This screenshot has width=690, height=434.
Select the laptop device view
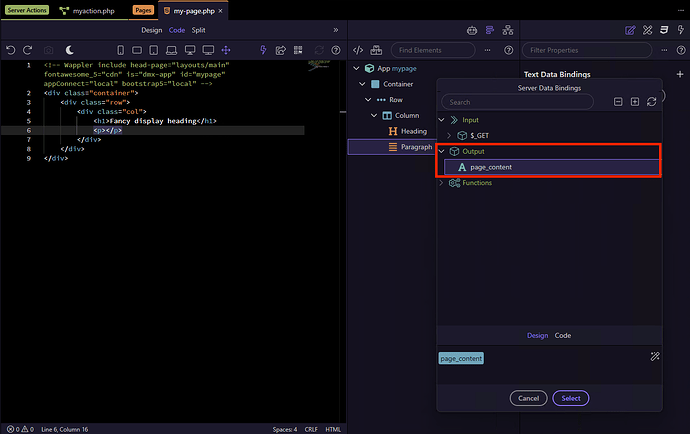172,50
